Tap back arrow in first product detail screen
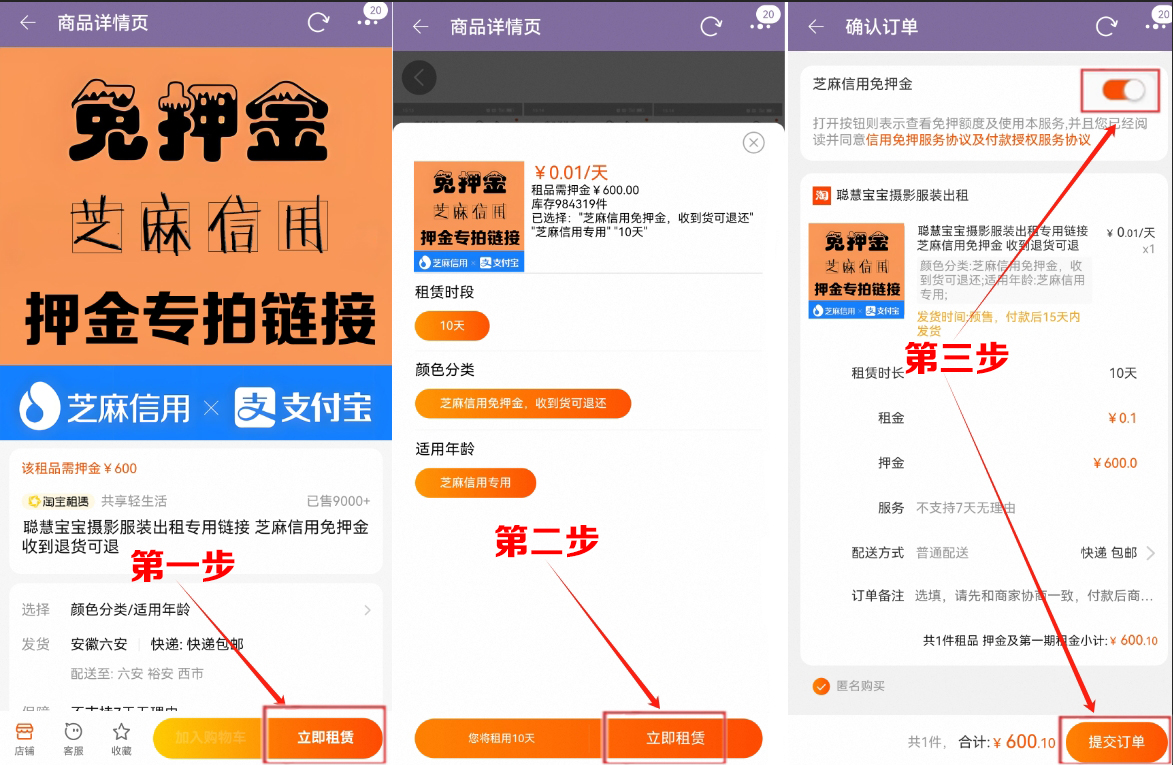This screenshot has height=765, width=1173. point(28,22)
